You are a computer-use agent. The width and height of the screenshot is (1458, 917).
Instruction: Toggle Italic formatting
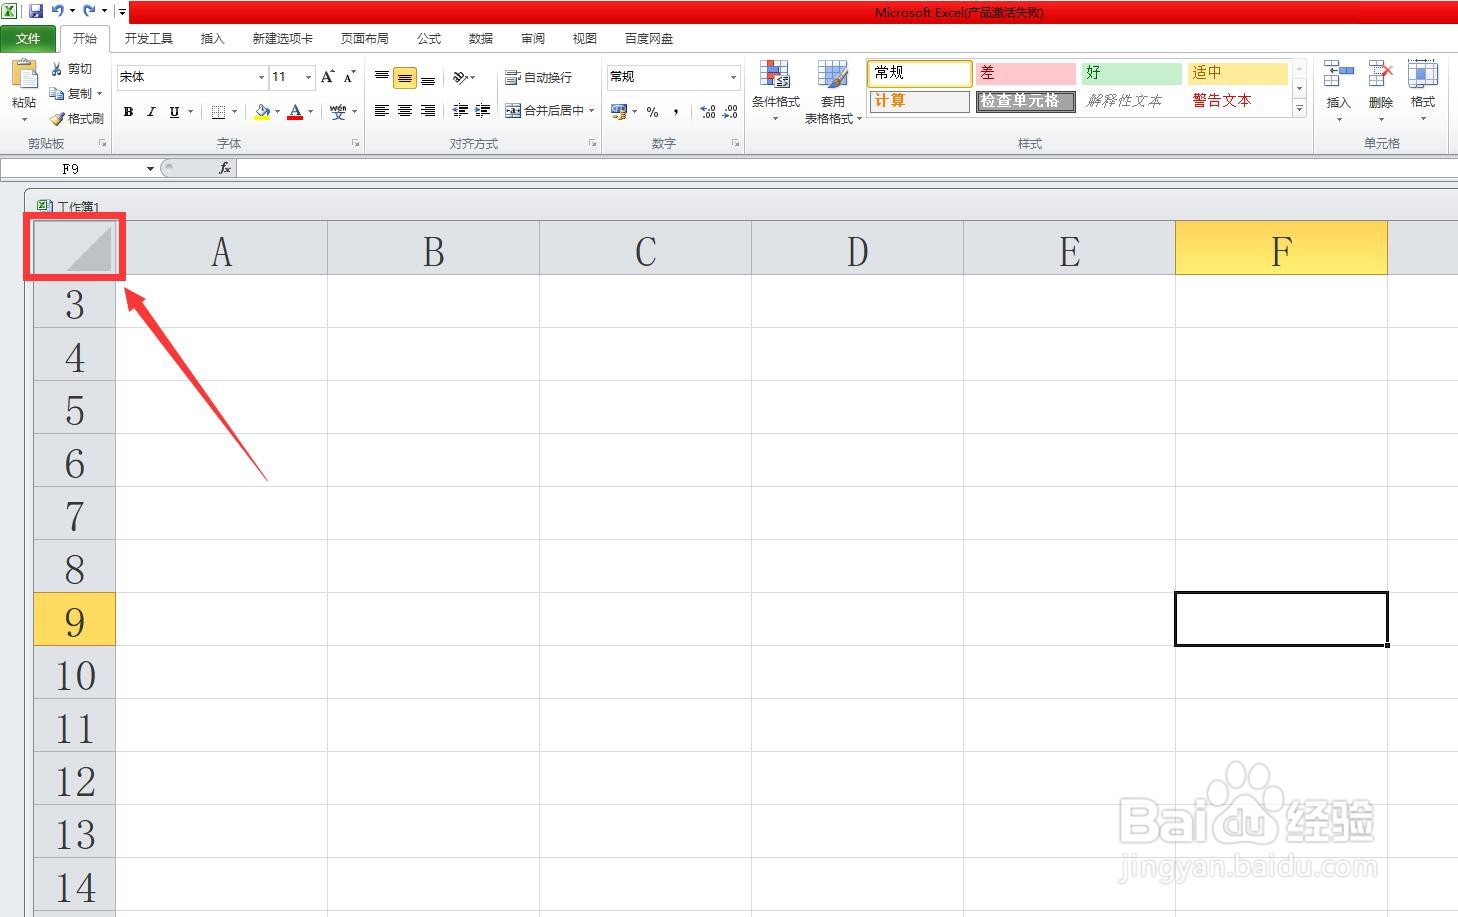151,112
